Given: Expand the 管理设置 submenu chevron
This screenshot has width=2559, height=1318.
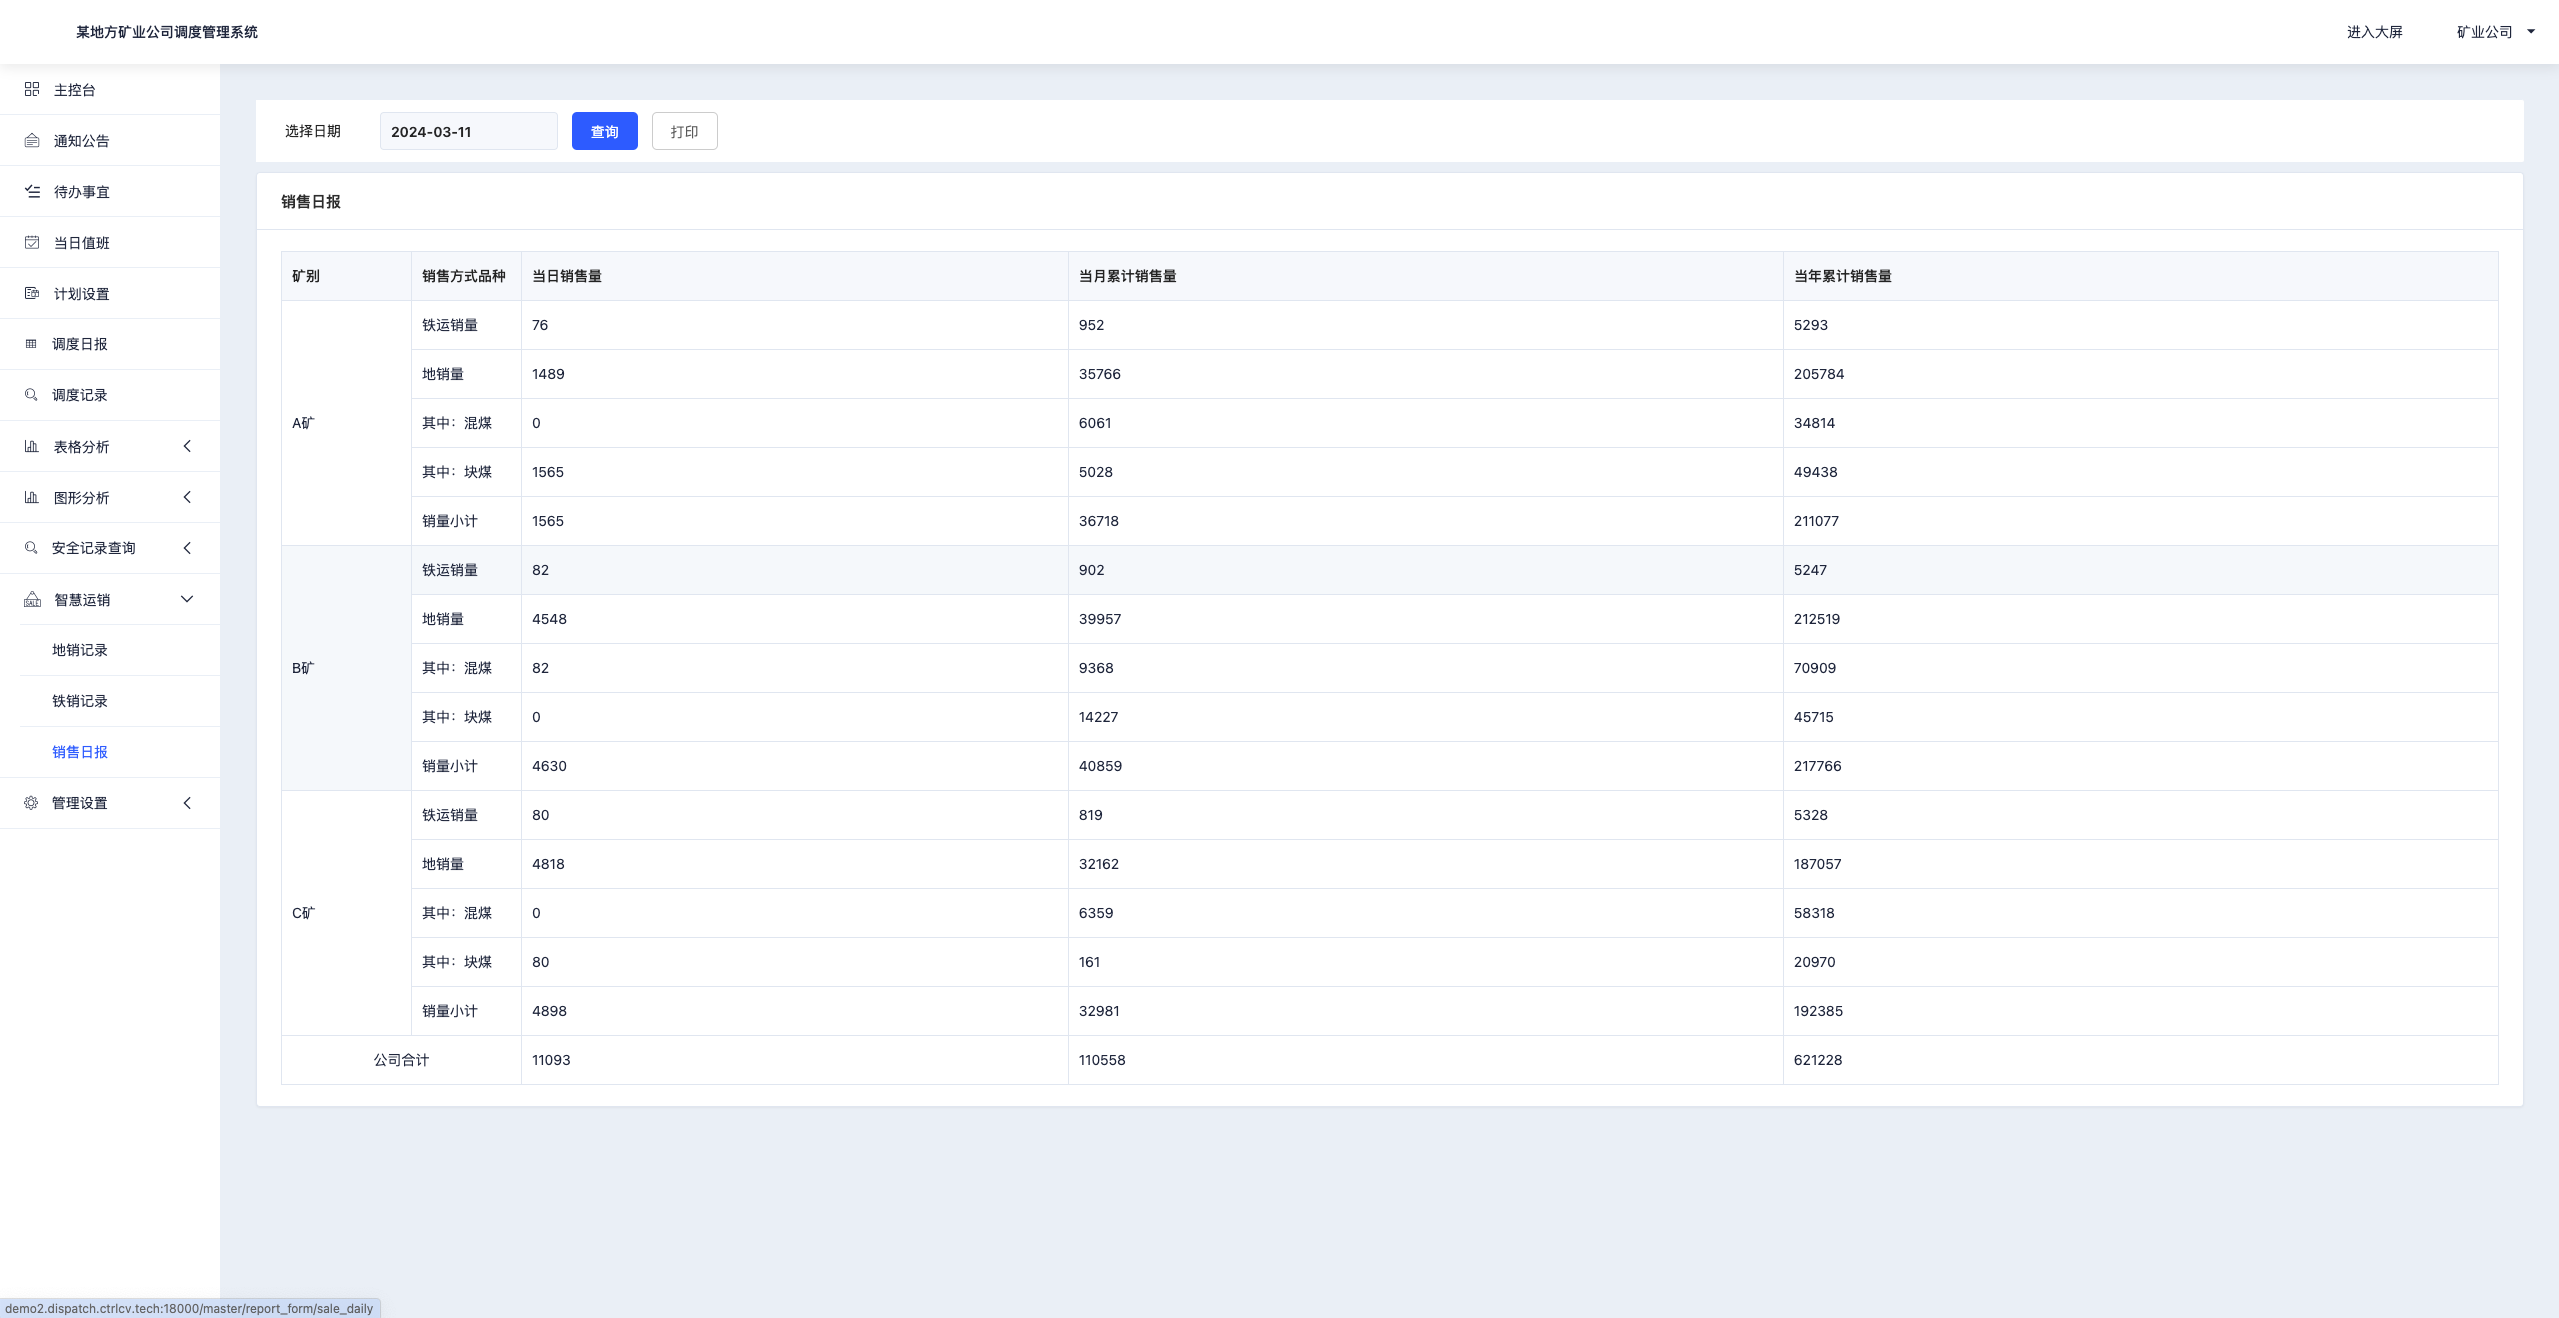Looking at the screenshot, I should pos(187,803).
